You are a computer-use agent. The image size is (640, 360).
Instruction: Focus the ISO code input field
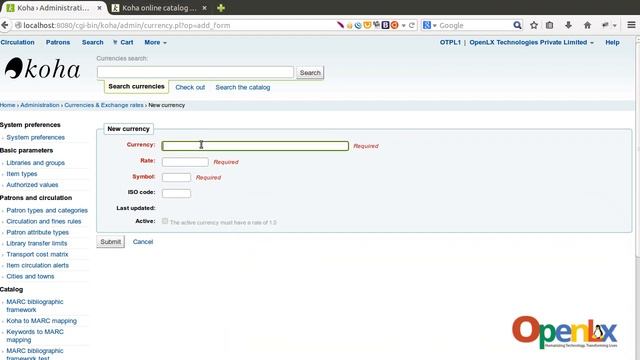[176, 193]
